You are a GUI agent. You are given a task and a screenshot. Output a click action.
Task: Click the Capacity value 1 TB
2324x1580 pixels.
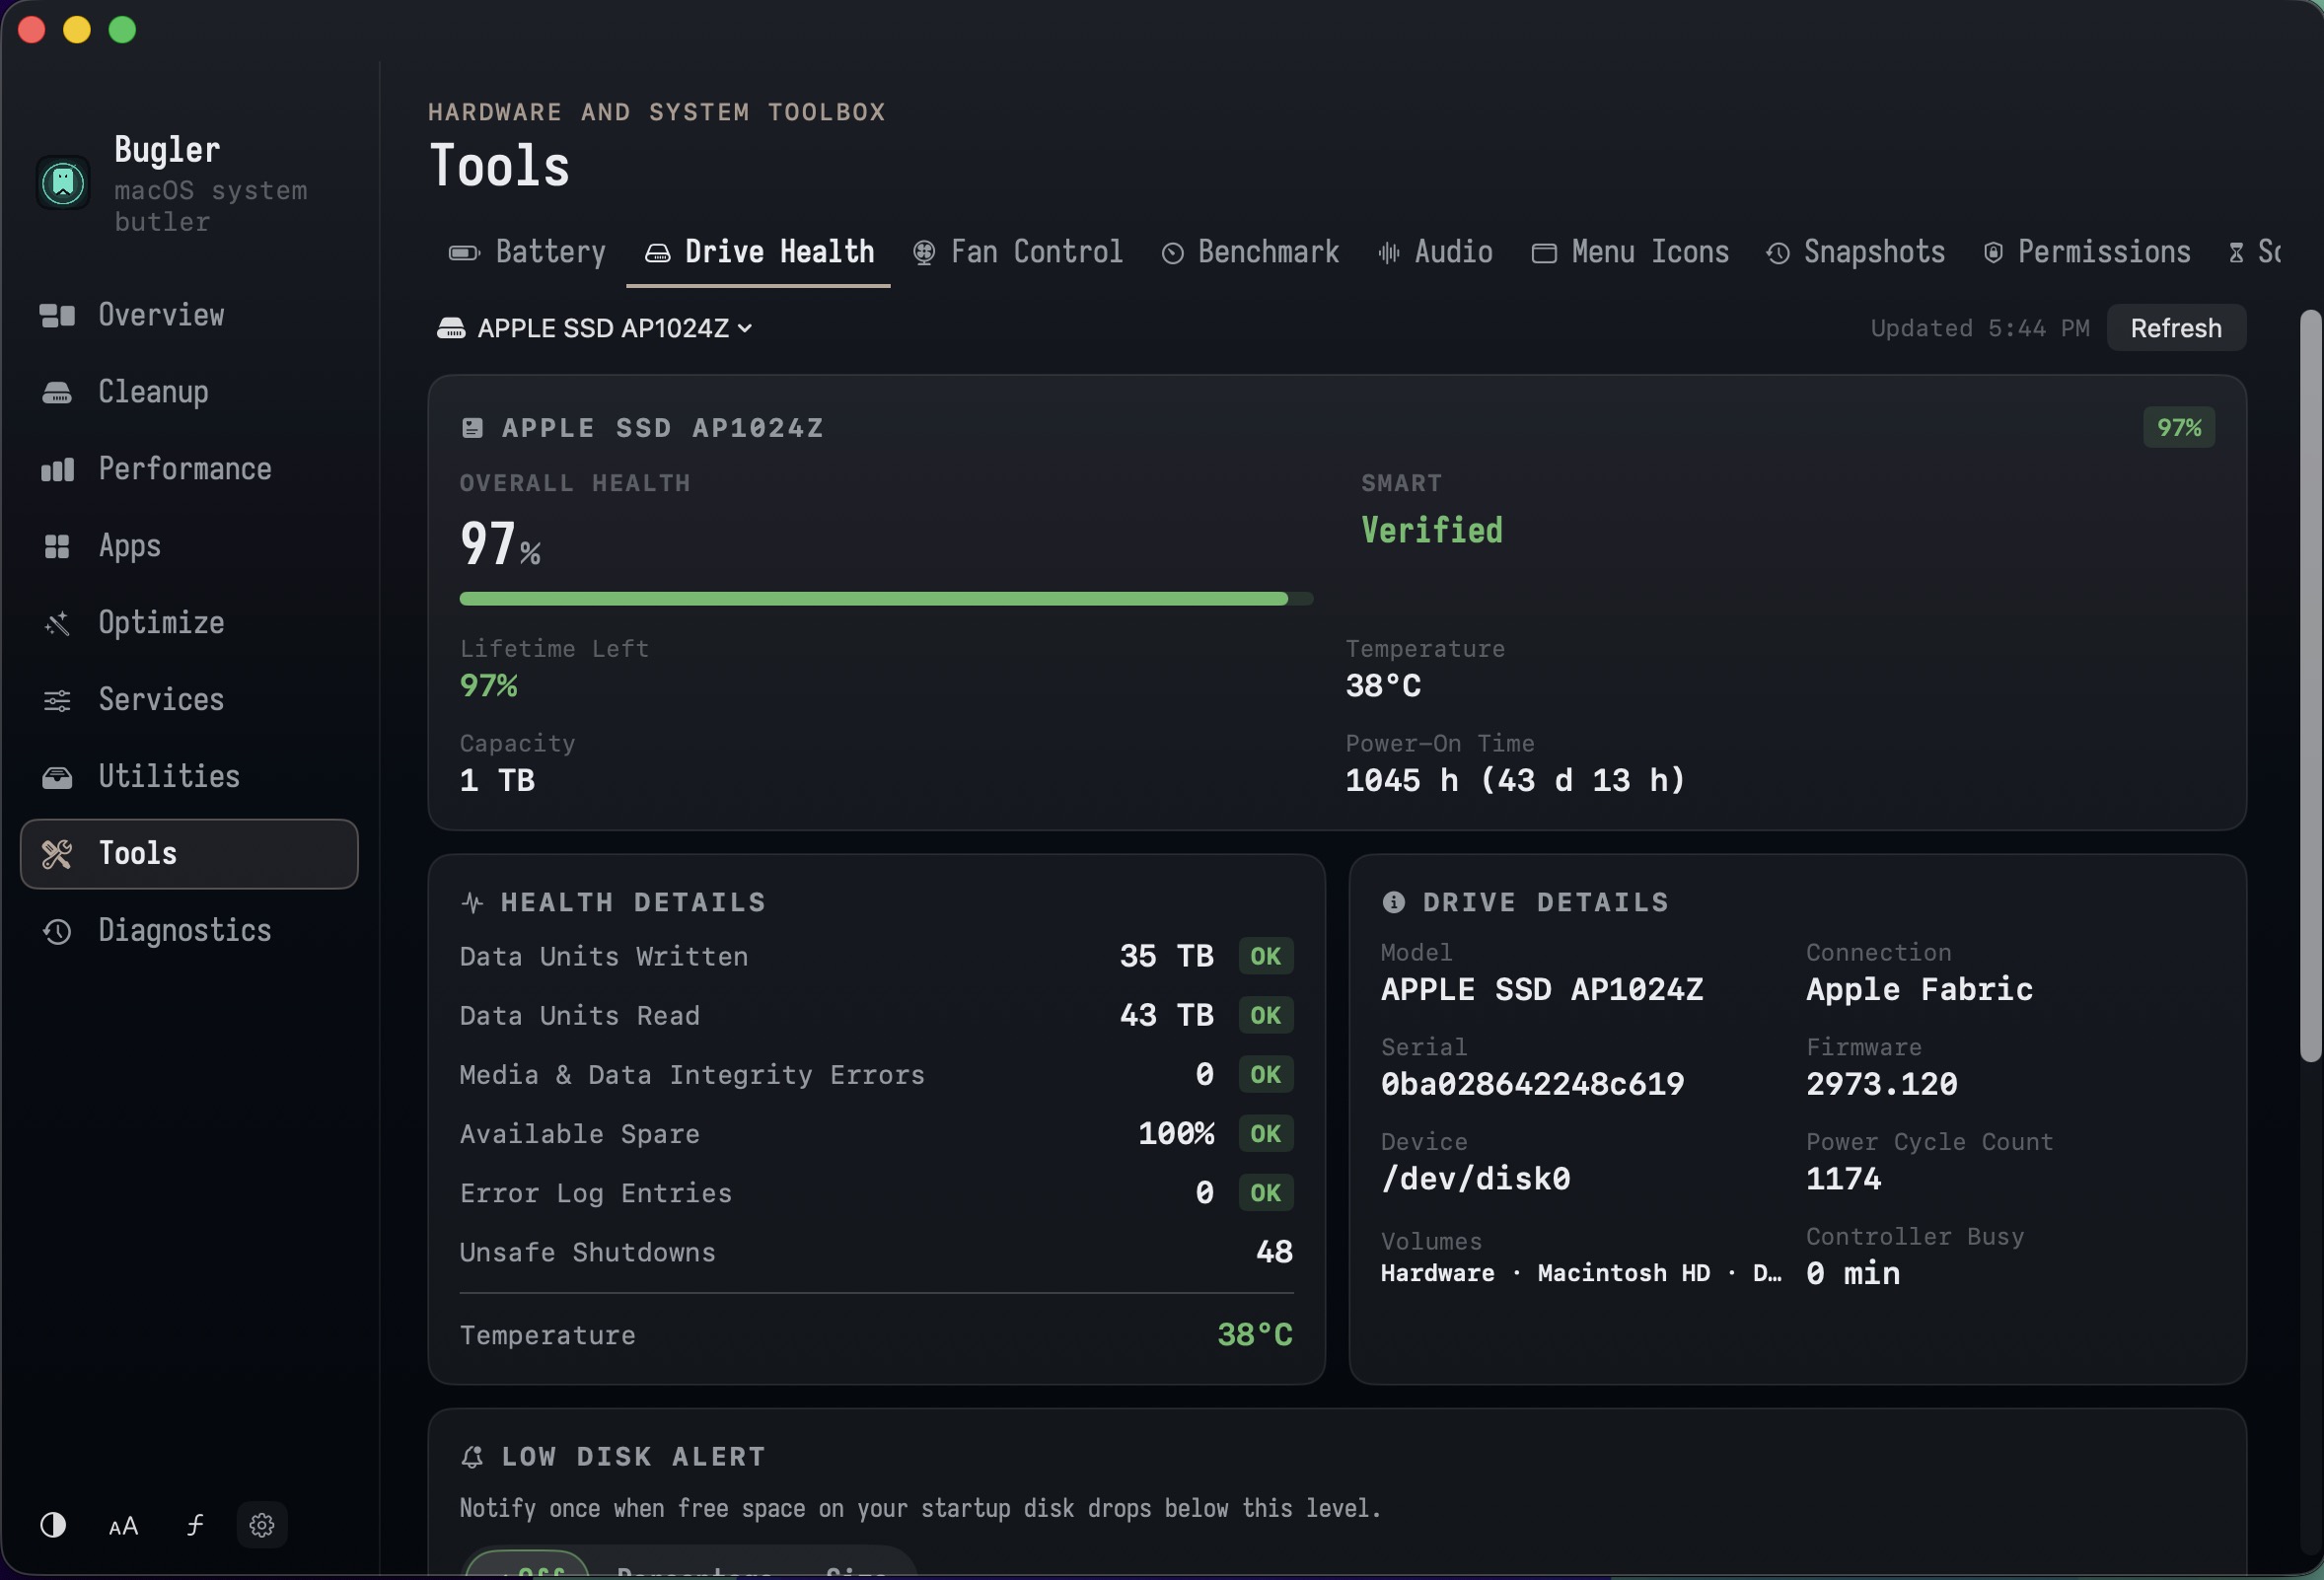pos(497,780)
